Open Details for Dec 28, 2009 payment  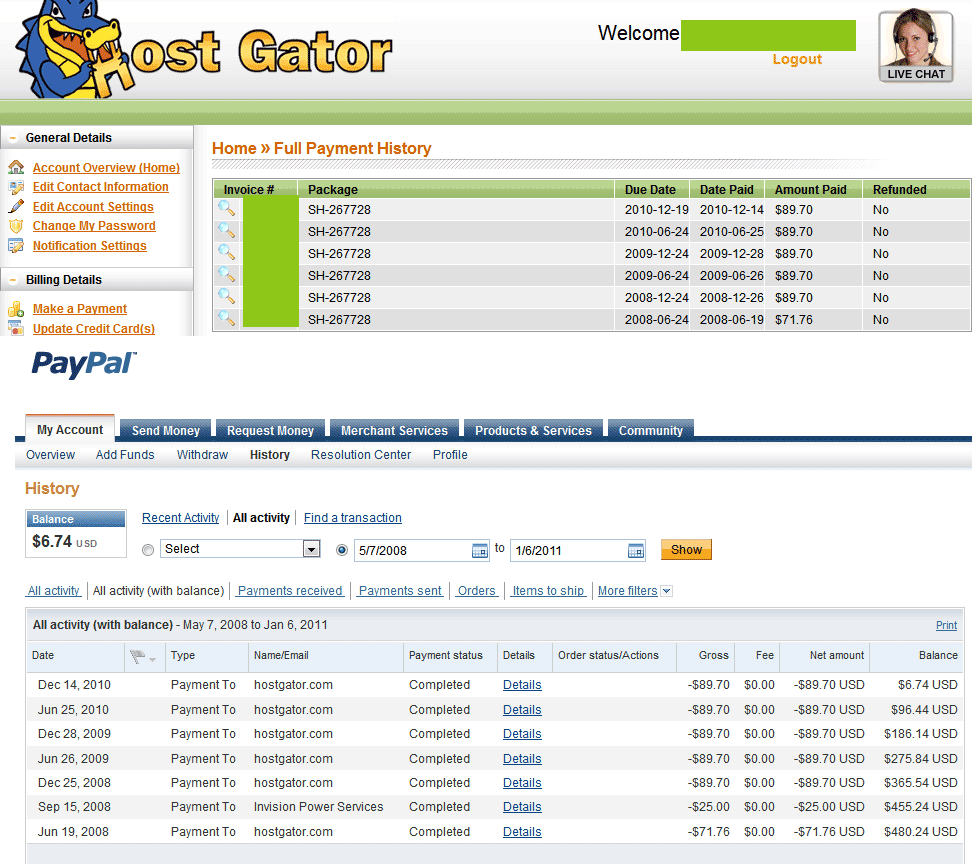pyautogui.click(x=522, y=734)
